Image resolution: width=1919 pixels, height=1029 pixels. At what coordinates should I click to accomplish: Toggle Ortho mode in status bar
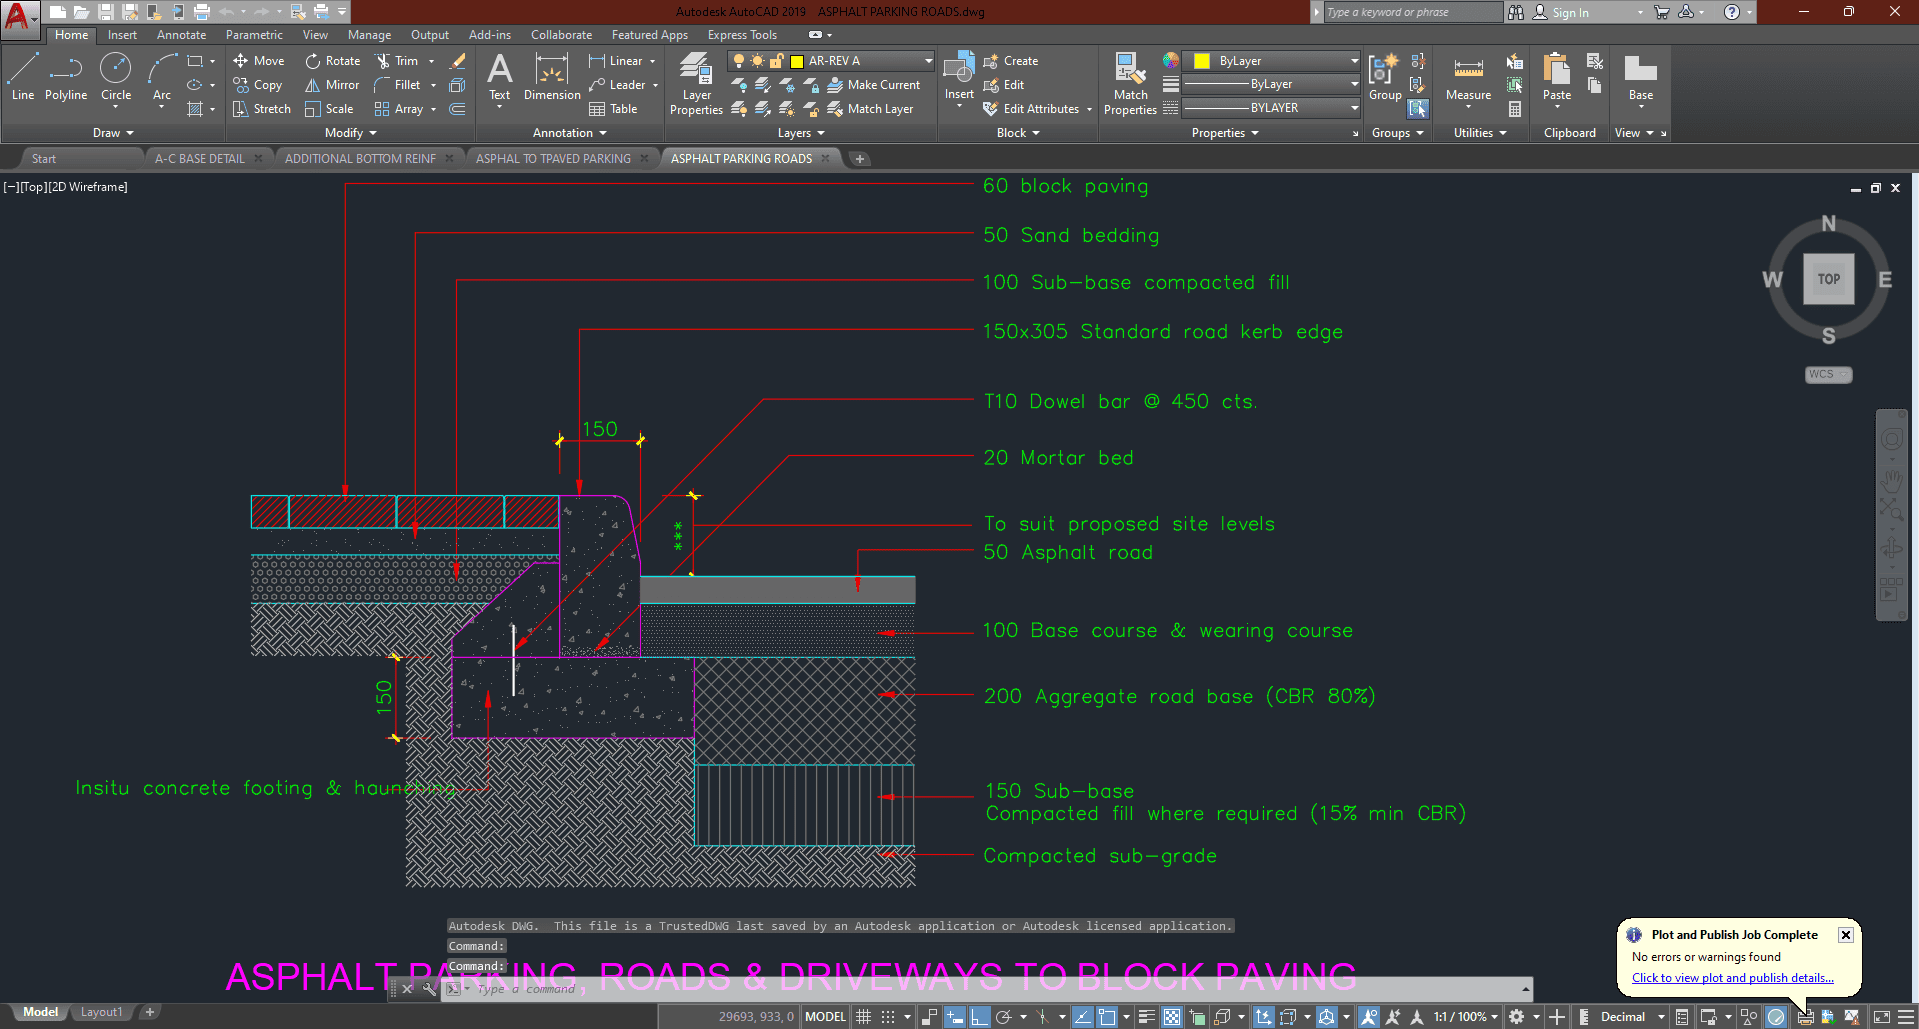pyautogui.click(x=979, y=1017)
